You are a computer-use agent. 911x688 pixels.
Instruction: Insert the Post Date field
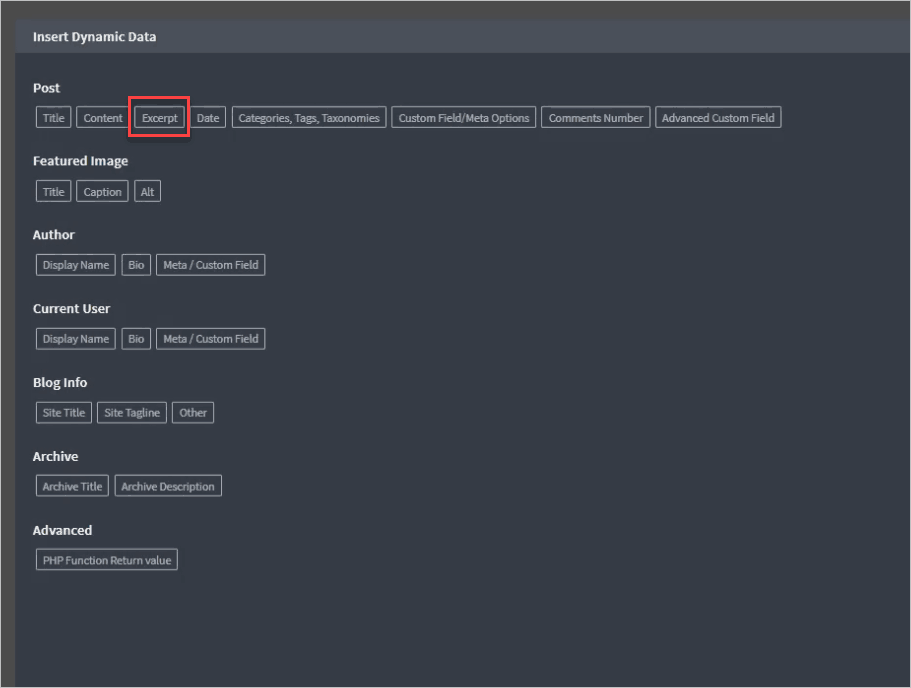[x=208, y=118]
